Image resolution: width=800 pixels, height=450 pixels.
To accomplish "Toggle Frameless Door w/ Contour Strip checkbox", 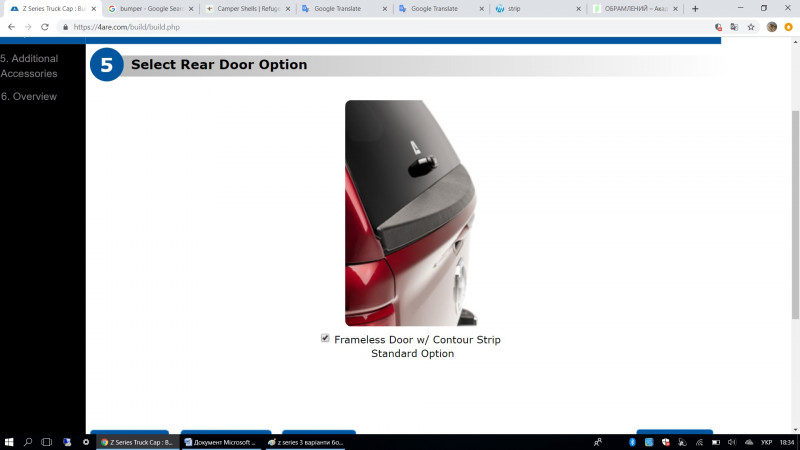I will pos(325,338).
